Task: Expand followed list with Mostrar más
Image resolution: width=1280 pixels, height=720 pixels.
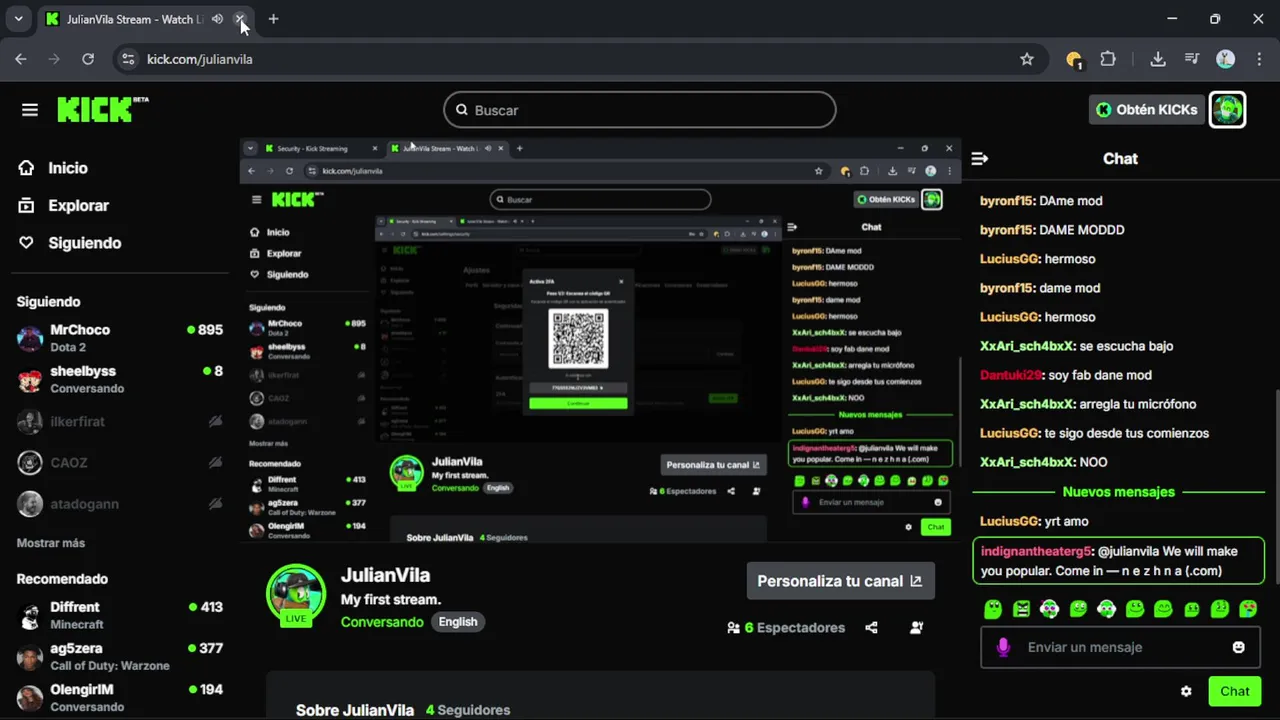Action: click(51, 543)
